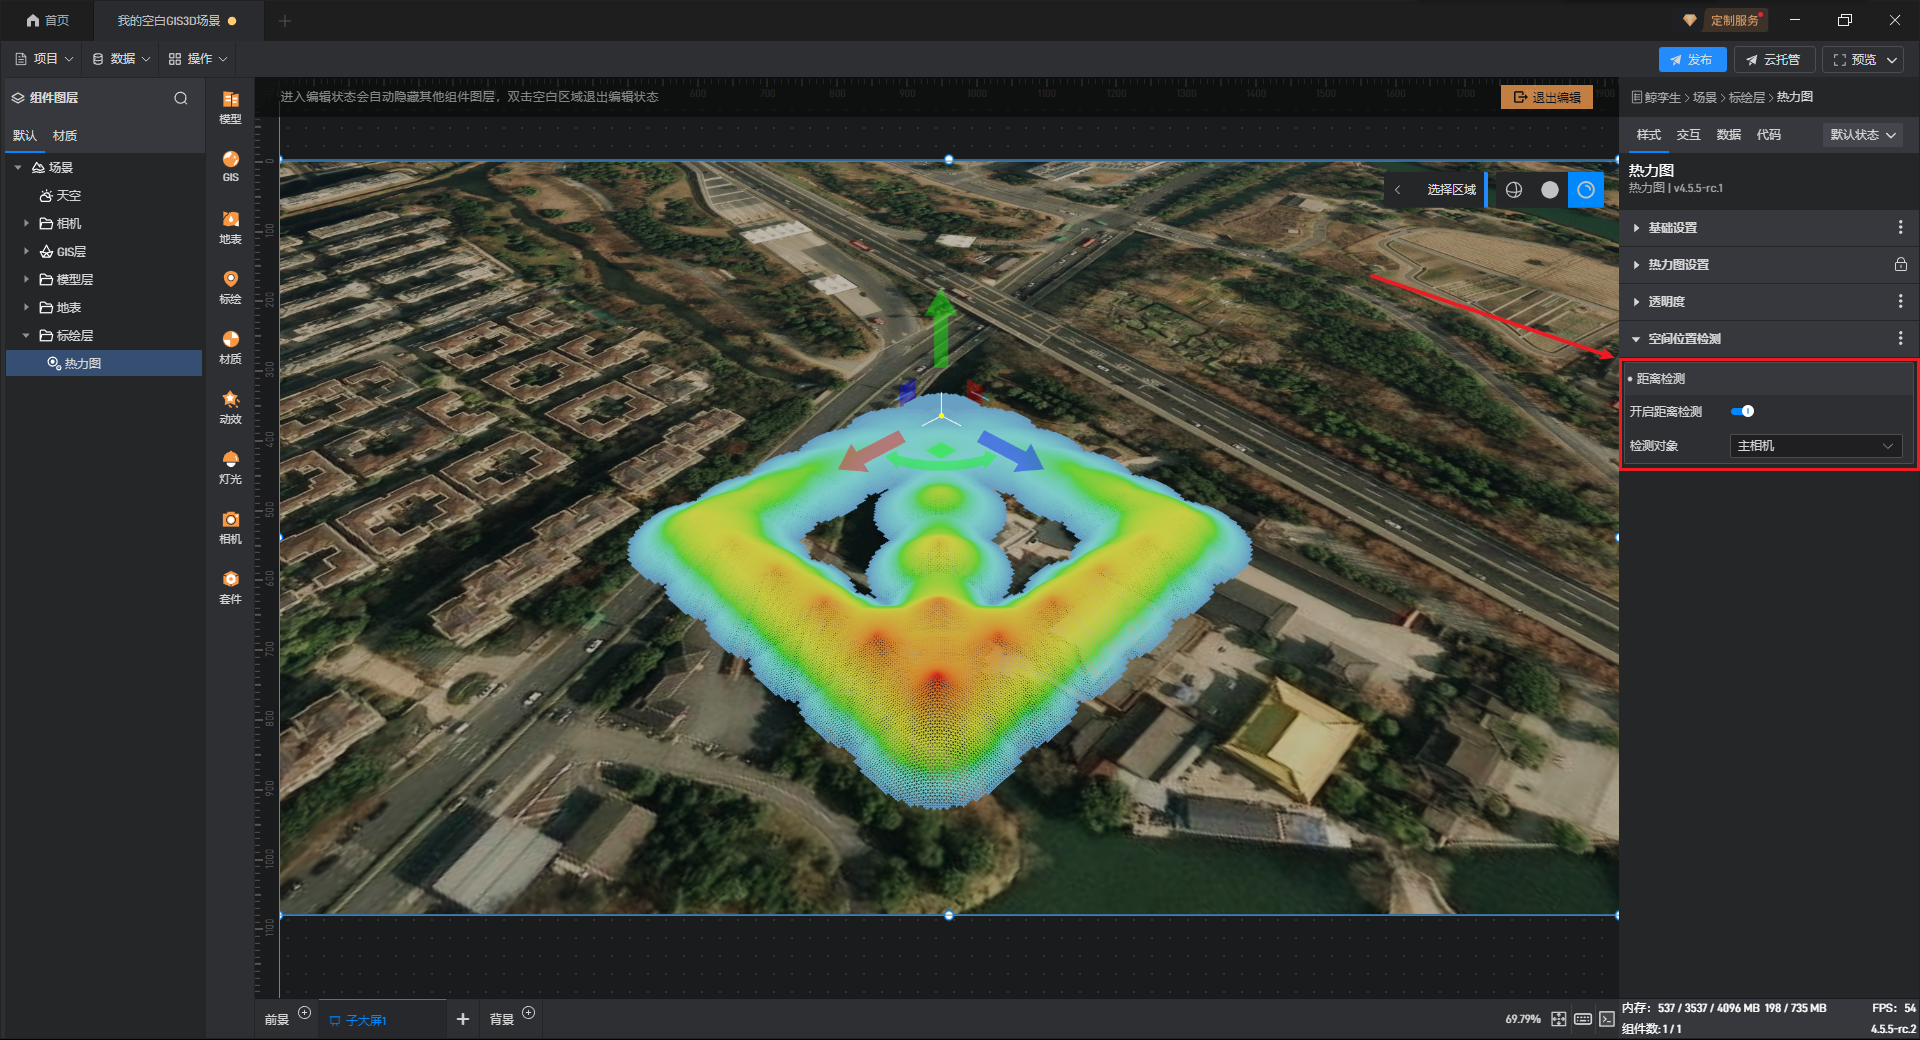The height and width of the screenshot is (1040, 1920).
Task: Search component layers with magnifier icon
Action: (181, 98)
